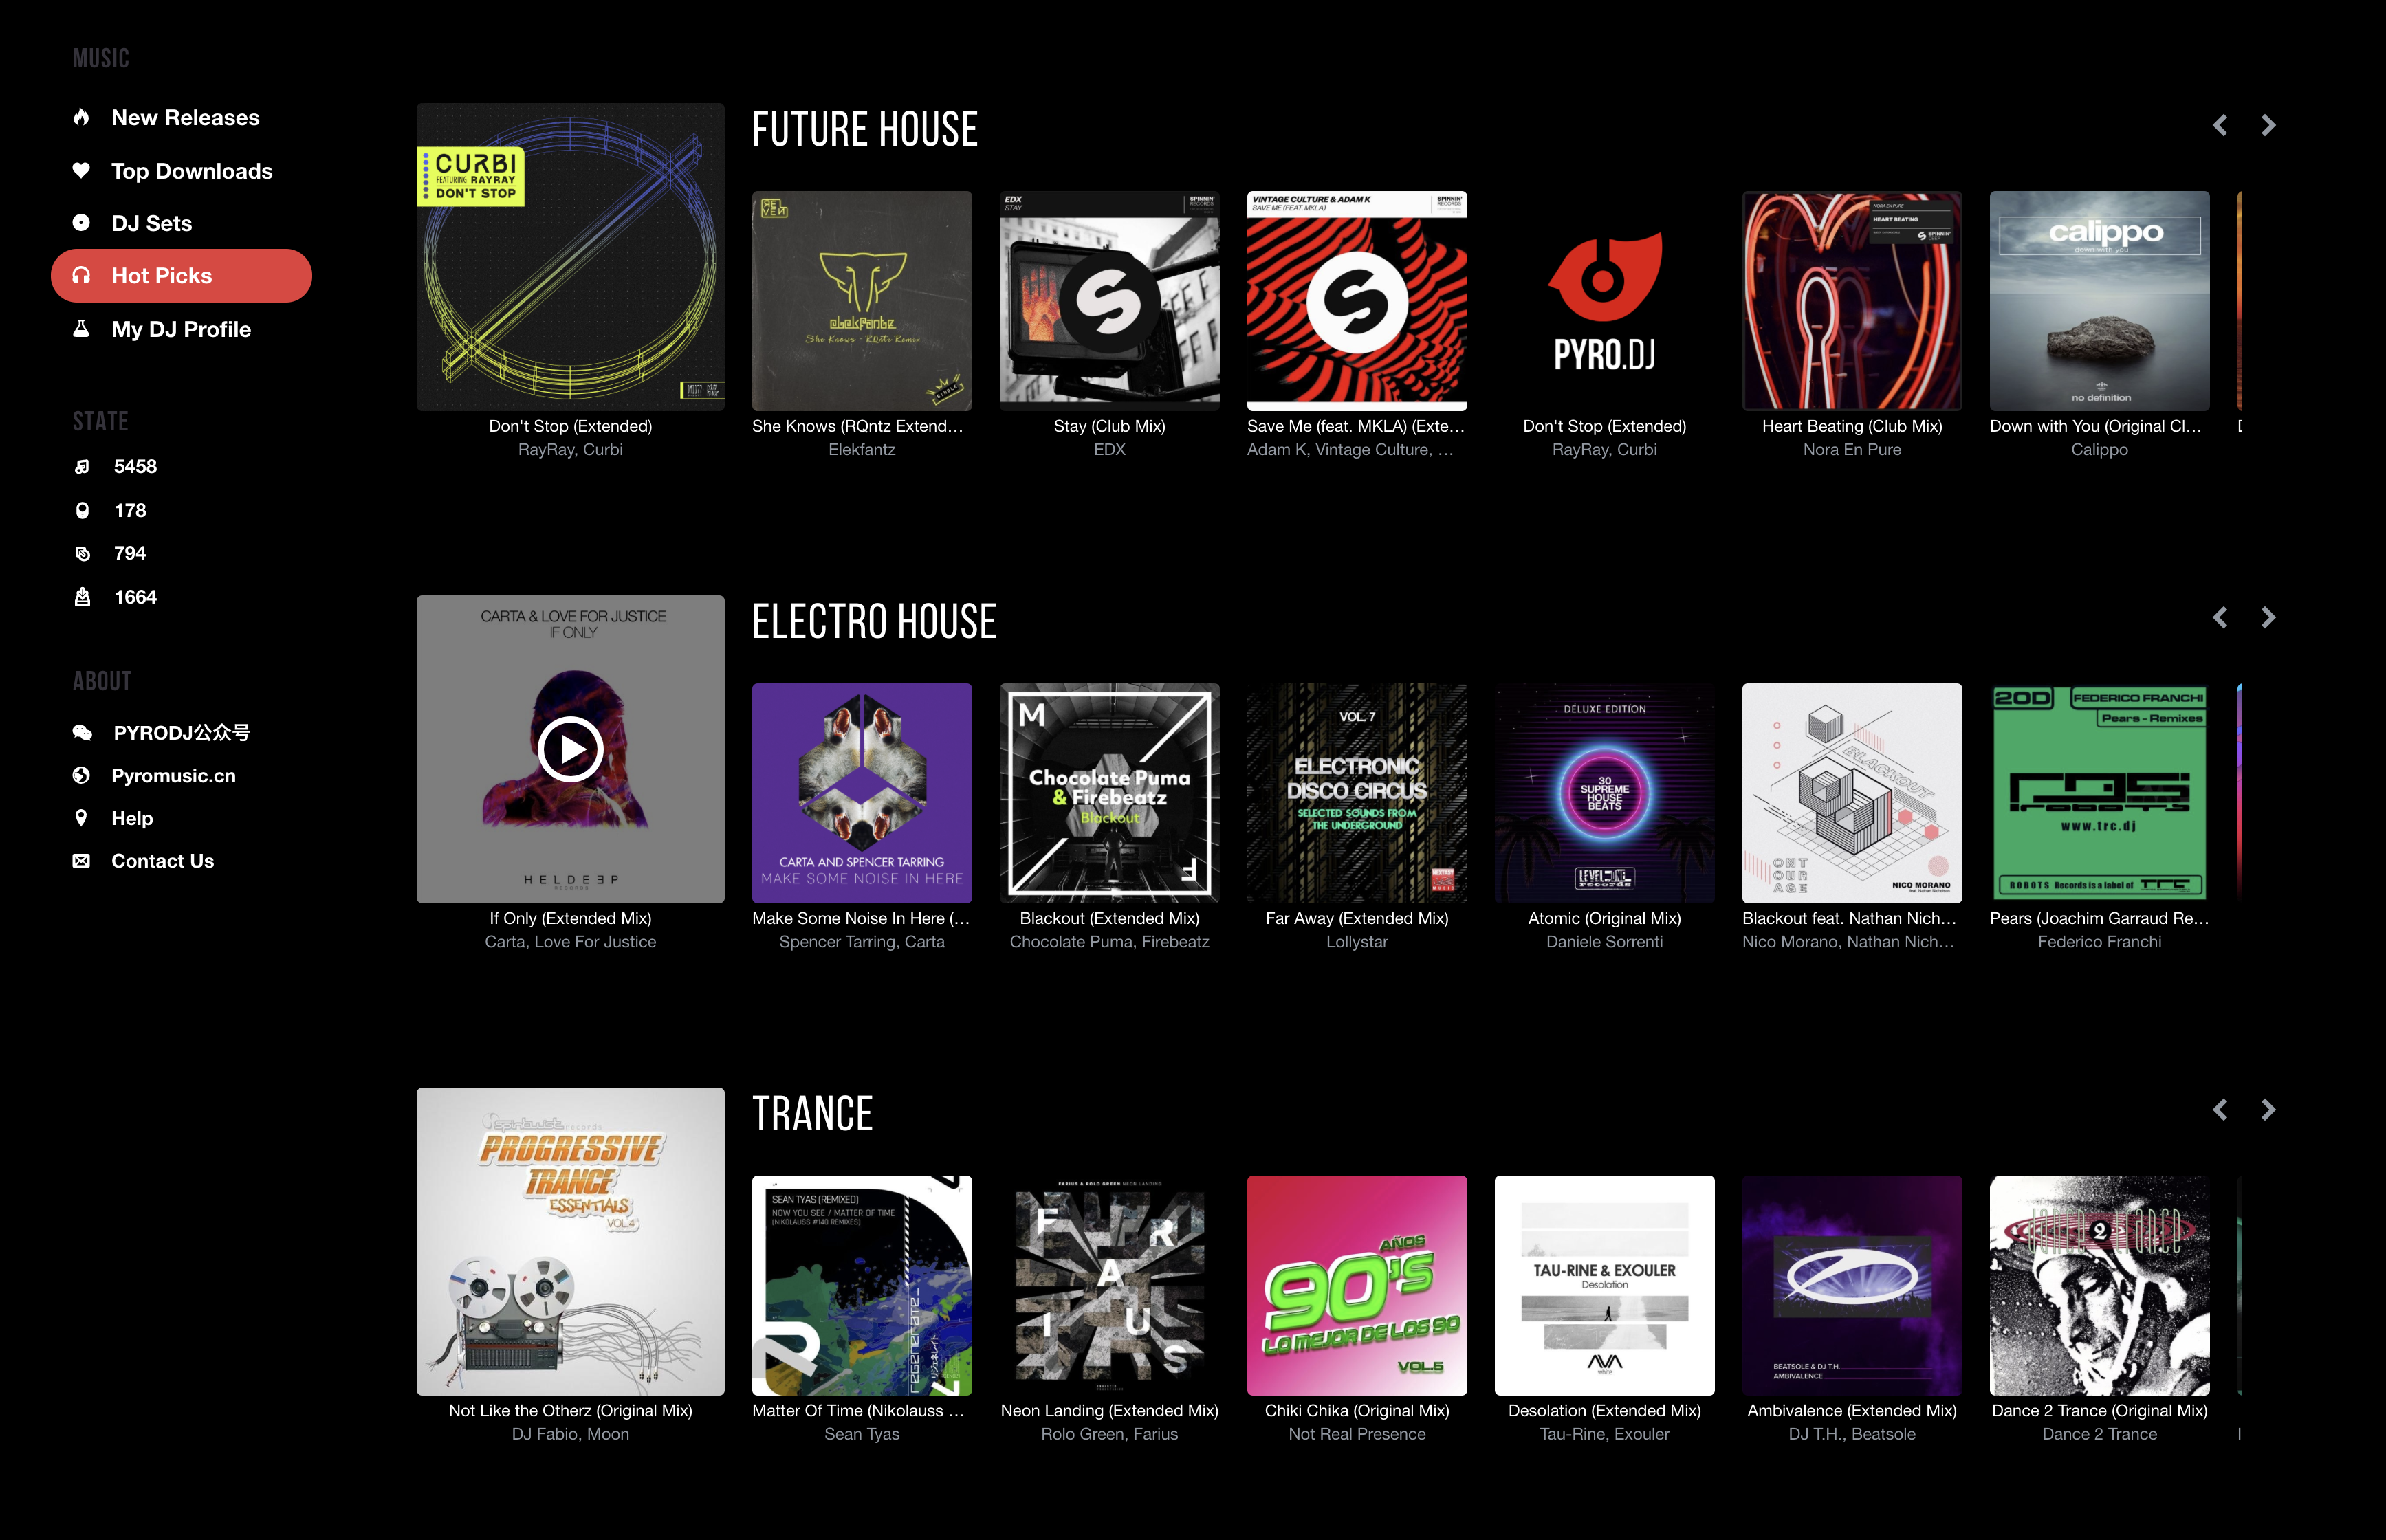2386x1540 pixels.
Task: Open Progressive Trance Essentials cover
Action: tap(570, 1241)
